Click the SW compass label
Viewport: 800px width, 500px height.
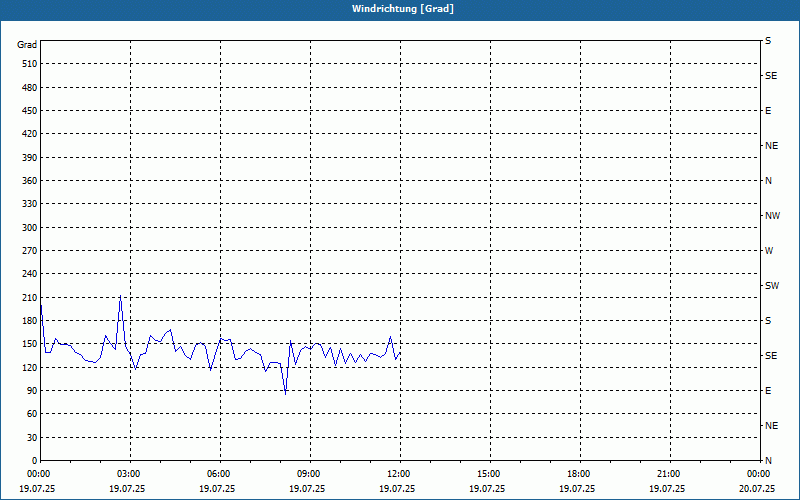[772, 286]
